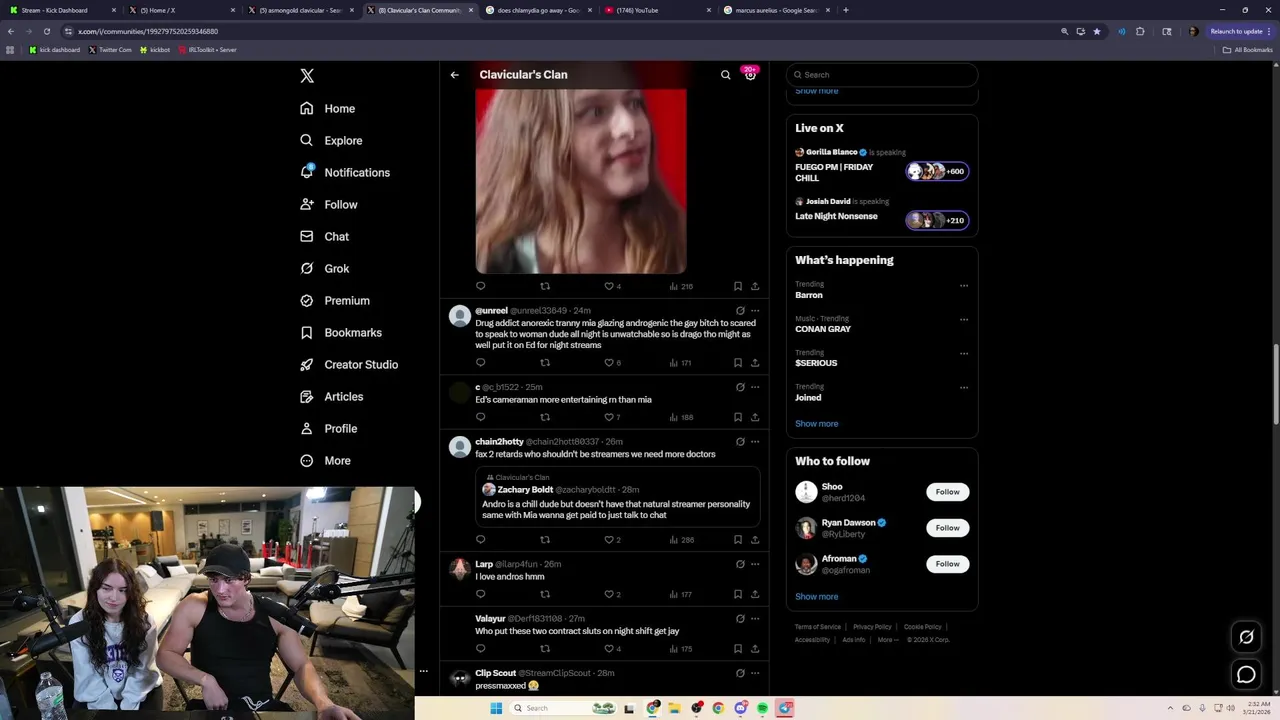View analytics on Valayur's post
This screenshot has width=1280, height=720.
681,649
